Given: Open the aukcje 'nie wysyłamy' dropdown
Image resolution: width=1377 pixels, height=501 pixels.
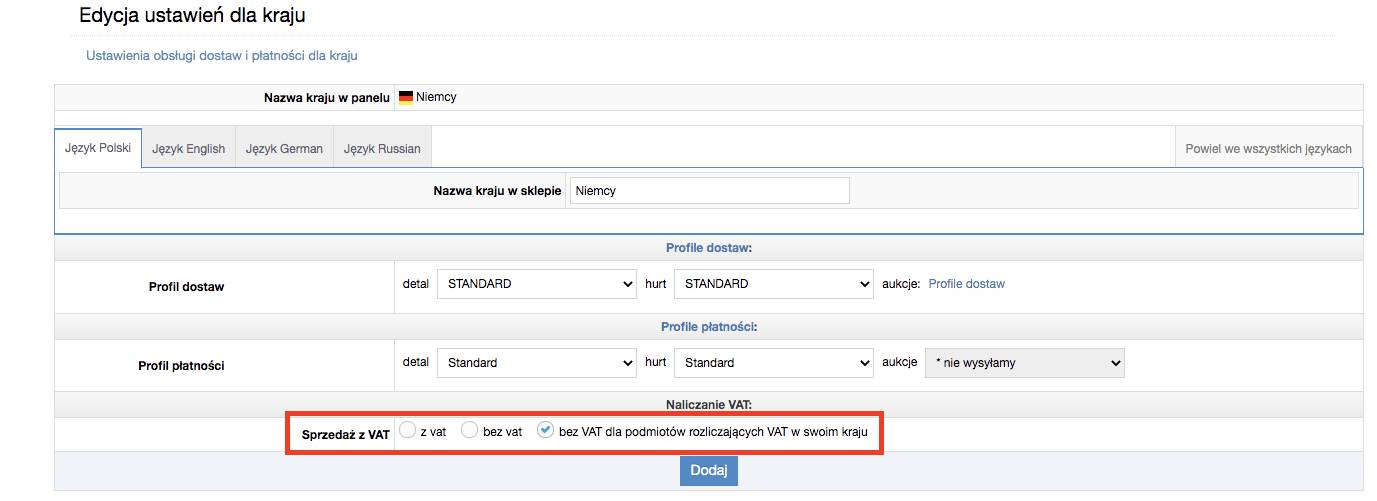Looking at the screenshot, I should pos(1024,363).
